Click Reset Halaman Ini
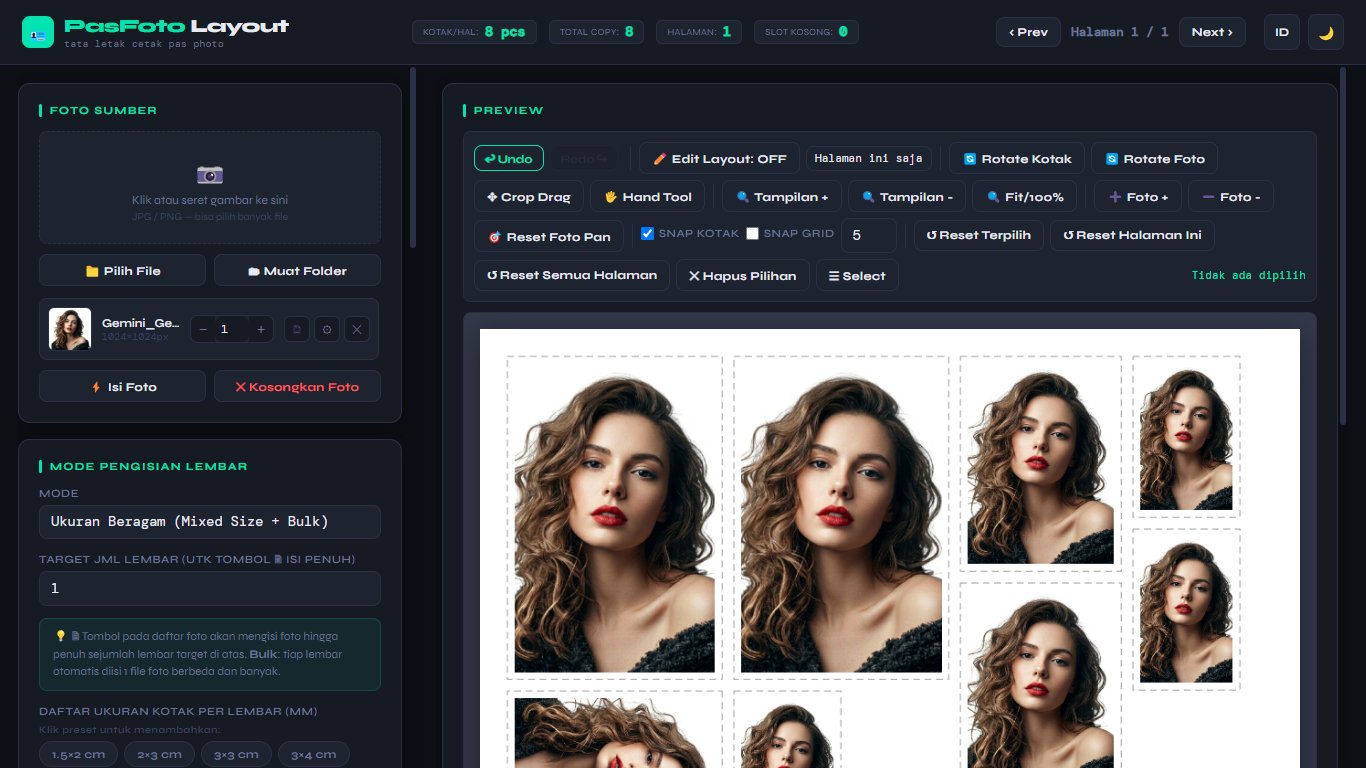The height and width of the screenshot is (768, 1366). coord(1132,236)
